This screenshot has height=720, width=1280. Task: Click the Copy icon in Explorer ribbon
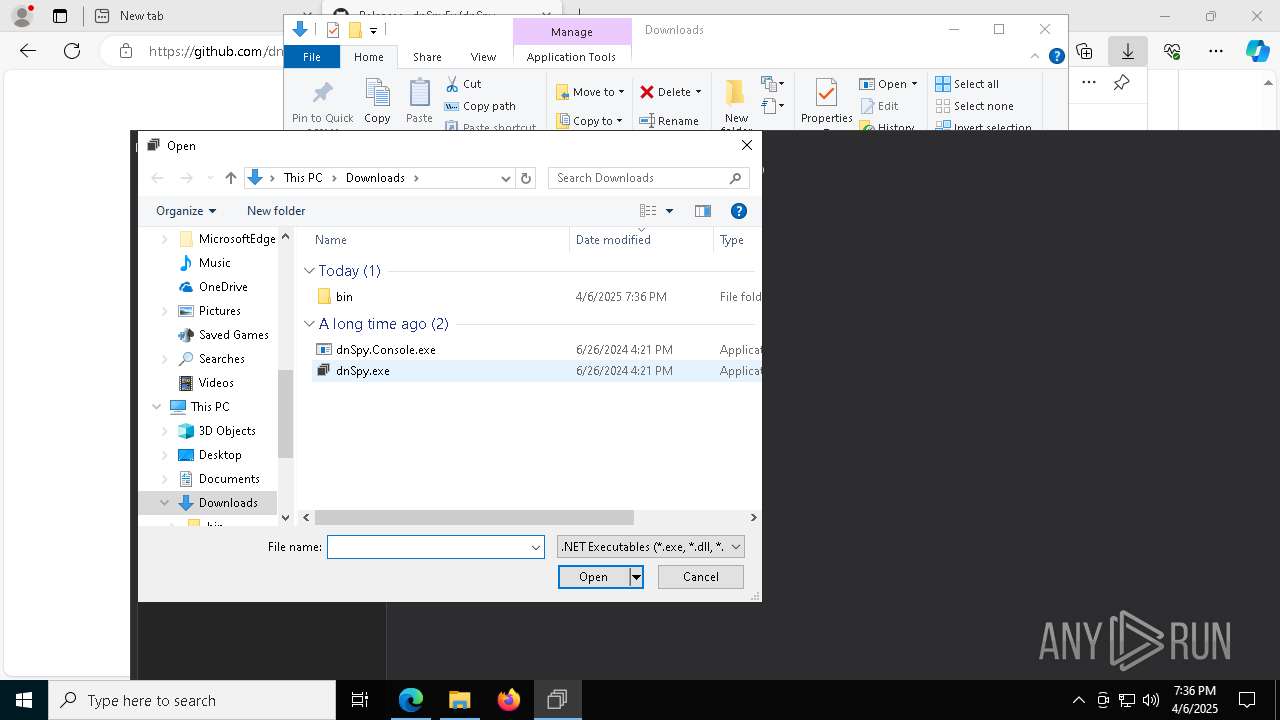[377, 101]
